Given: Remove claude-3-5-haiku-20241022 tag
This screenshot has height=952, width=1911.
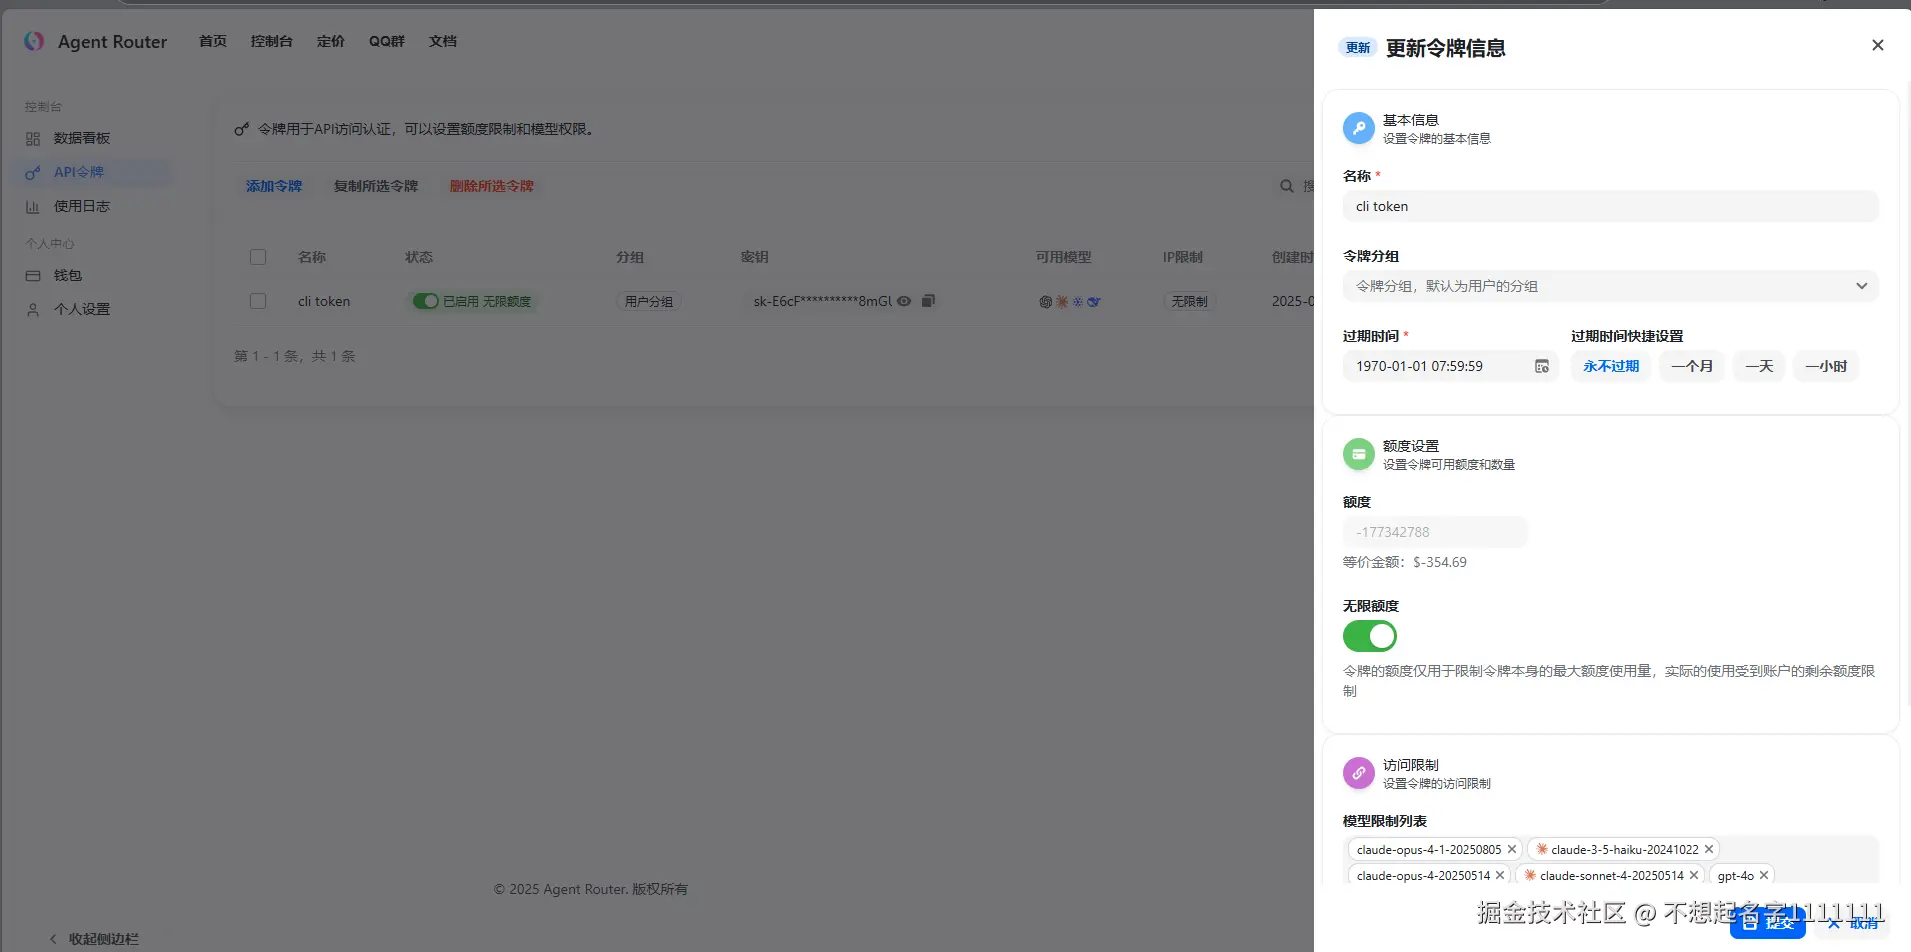Looking at the screenshot, I should tap(1709, 850).
